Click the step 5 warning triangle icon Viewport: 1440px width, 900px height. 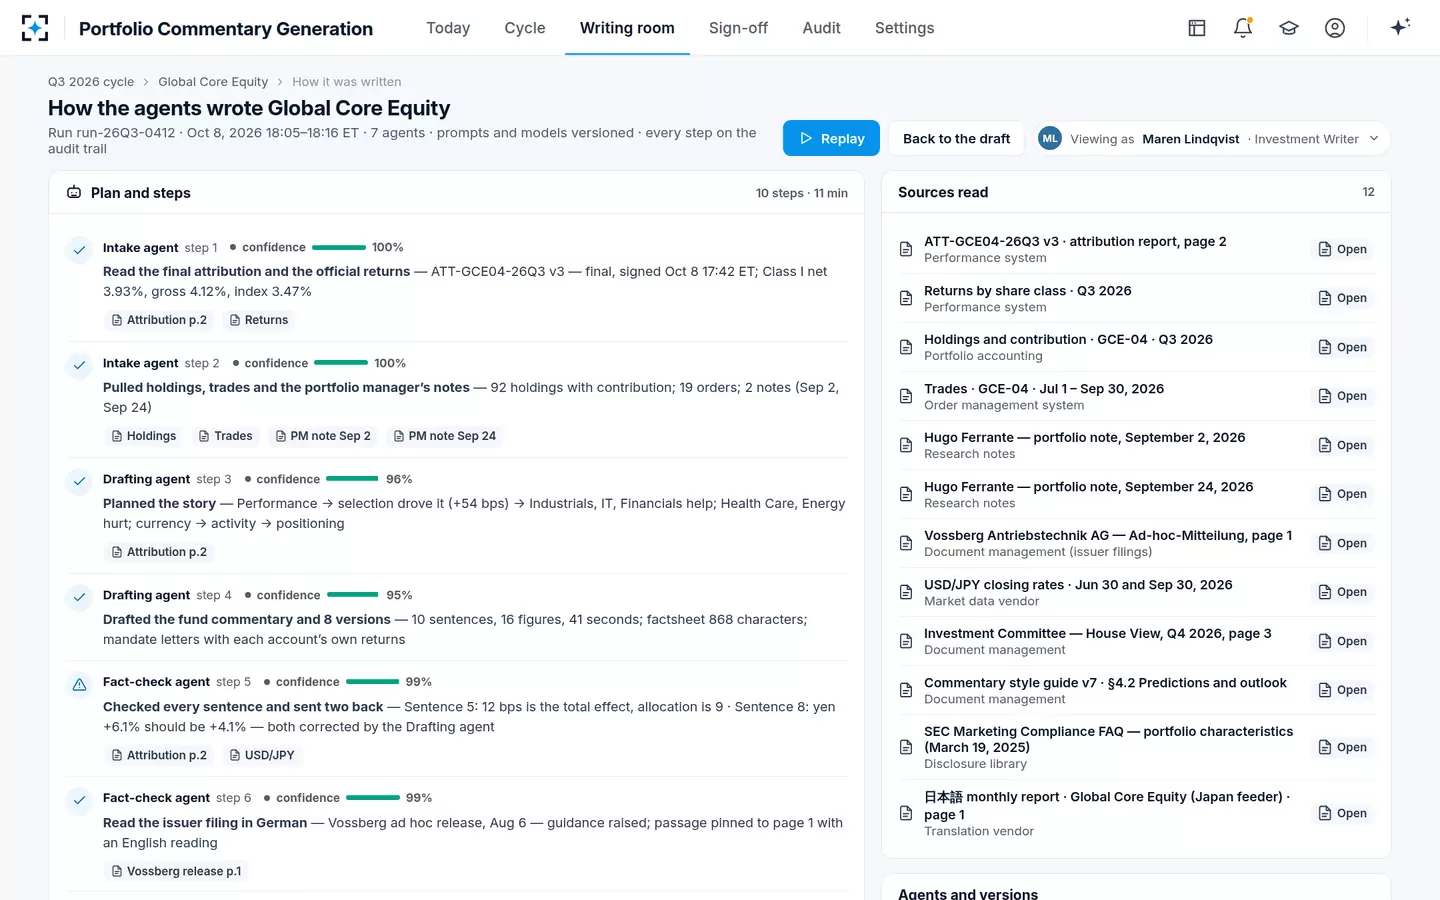[79, 685]
